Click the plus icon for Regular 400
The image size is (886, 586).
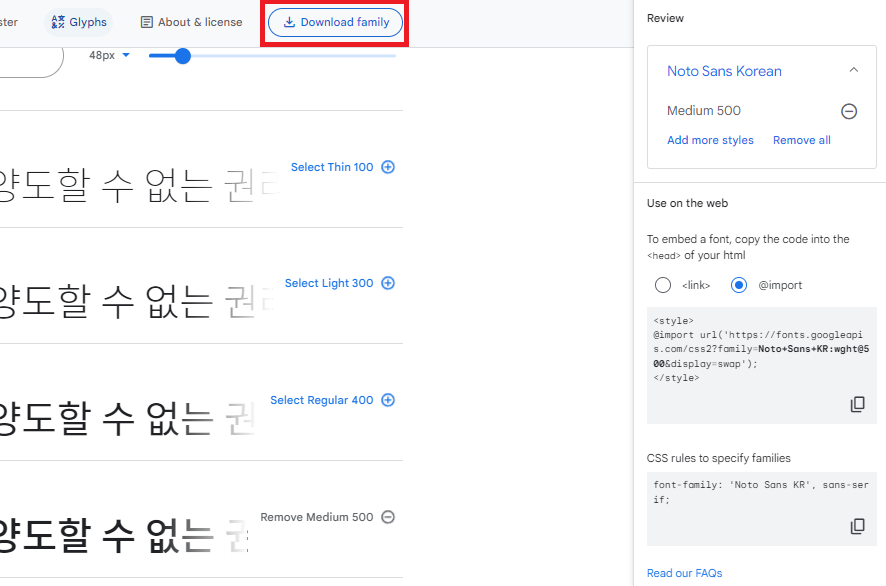tap(388, 400)
